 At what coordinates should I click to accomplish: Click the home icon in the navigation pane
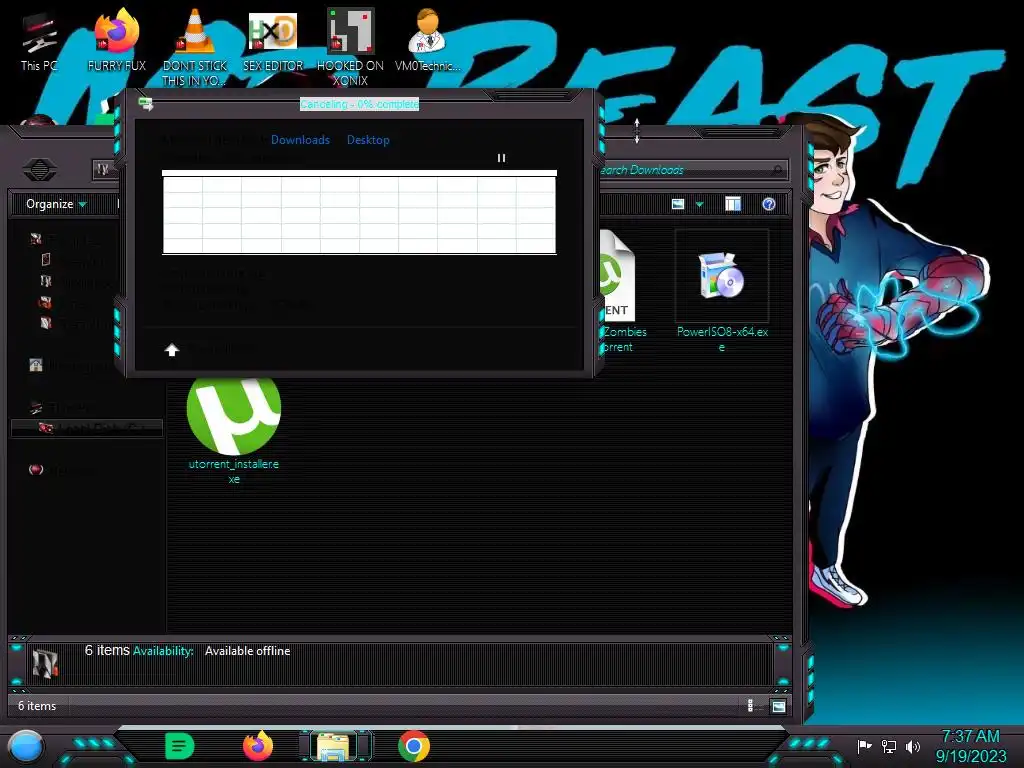36,365
